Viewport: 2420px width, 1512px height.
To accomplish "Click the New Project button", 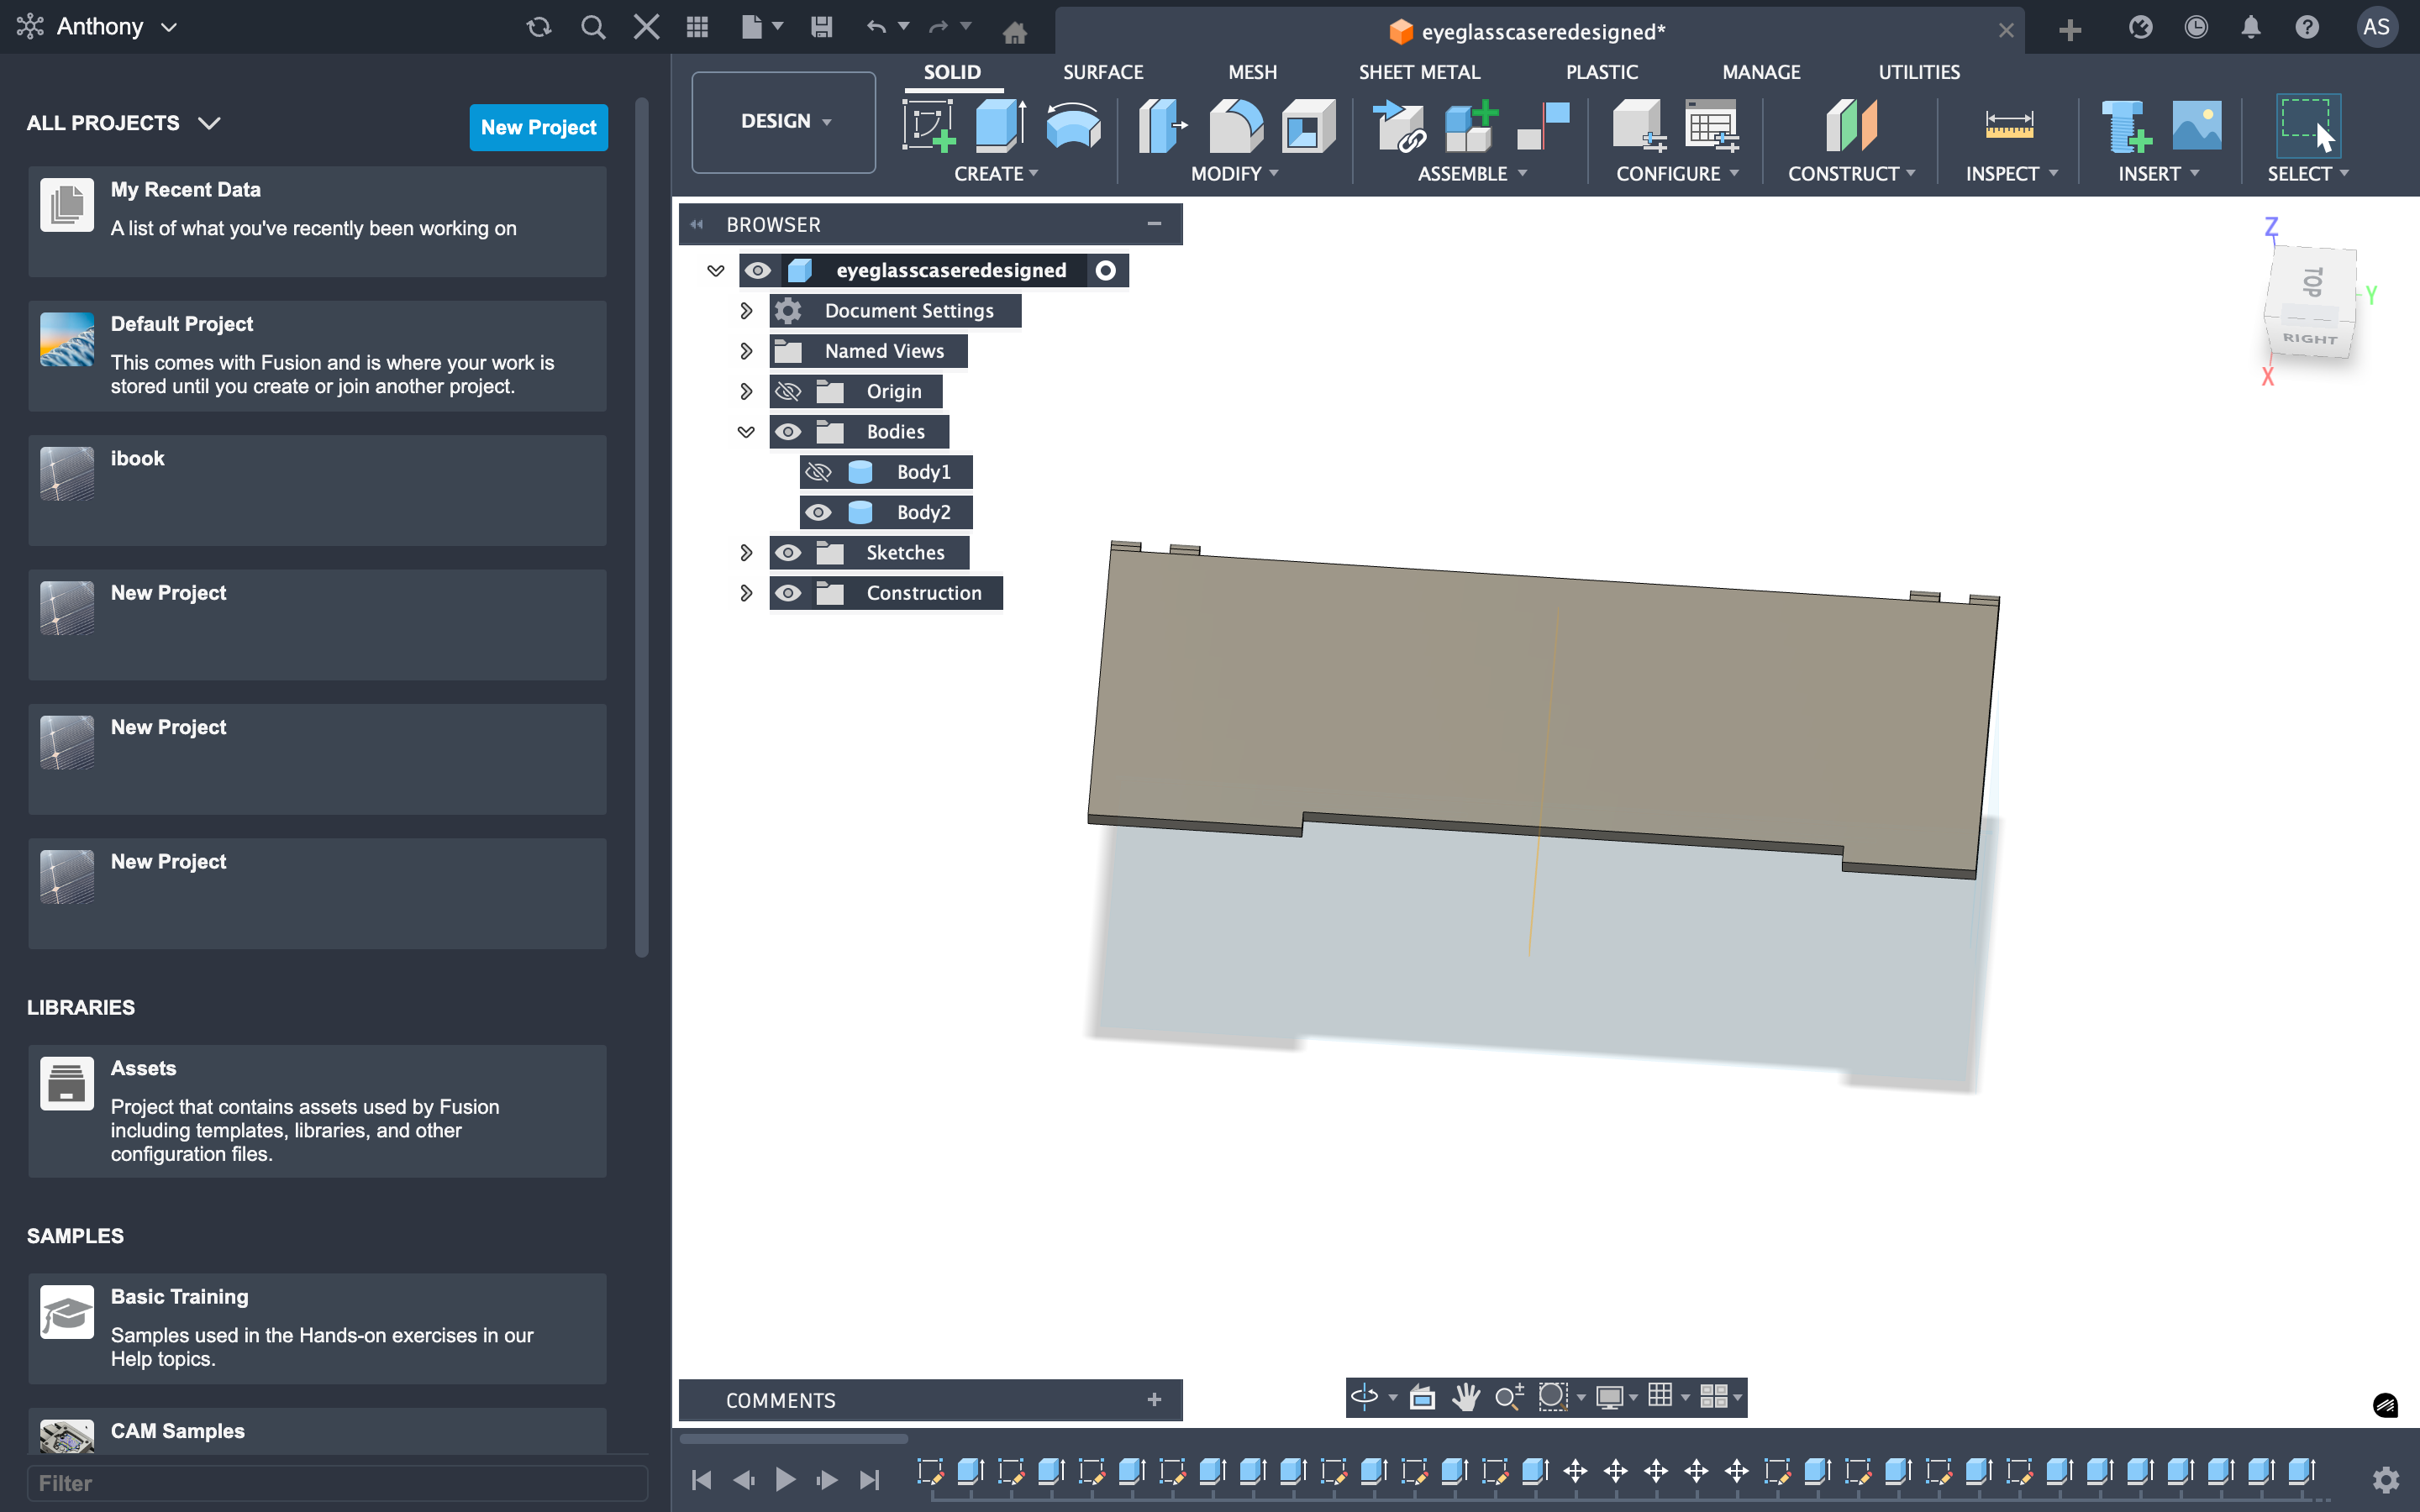I will pyautogui.click(x=538, y=127).
